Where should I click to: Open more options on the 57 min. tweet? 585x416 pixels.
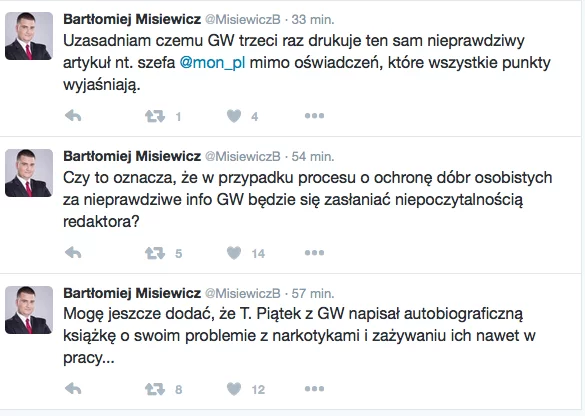click(314, 389)
